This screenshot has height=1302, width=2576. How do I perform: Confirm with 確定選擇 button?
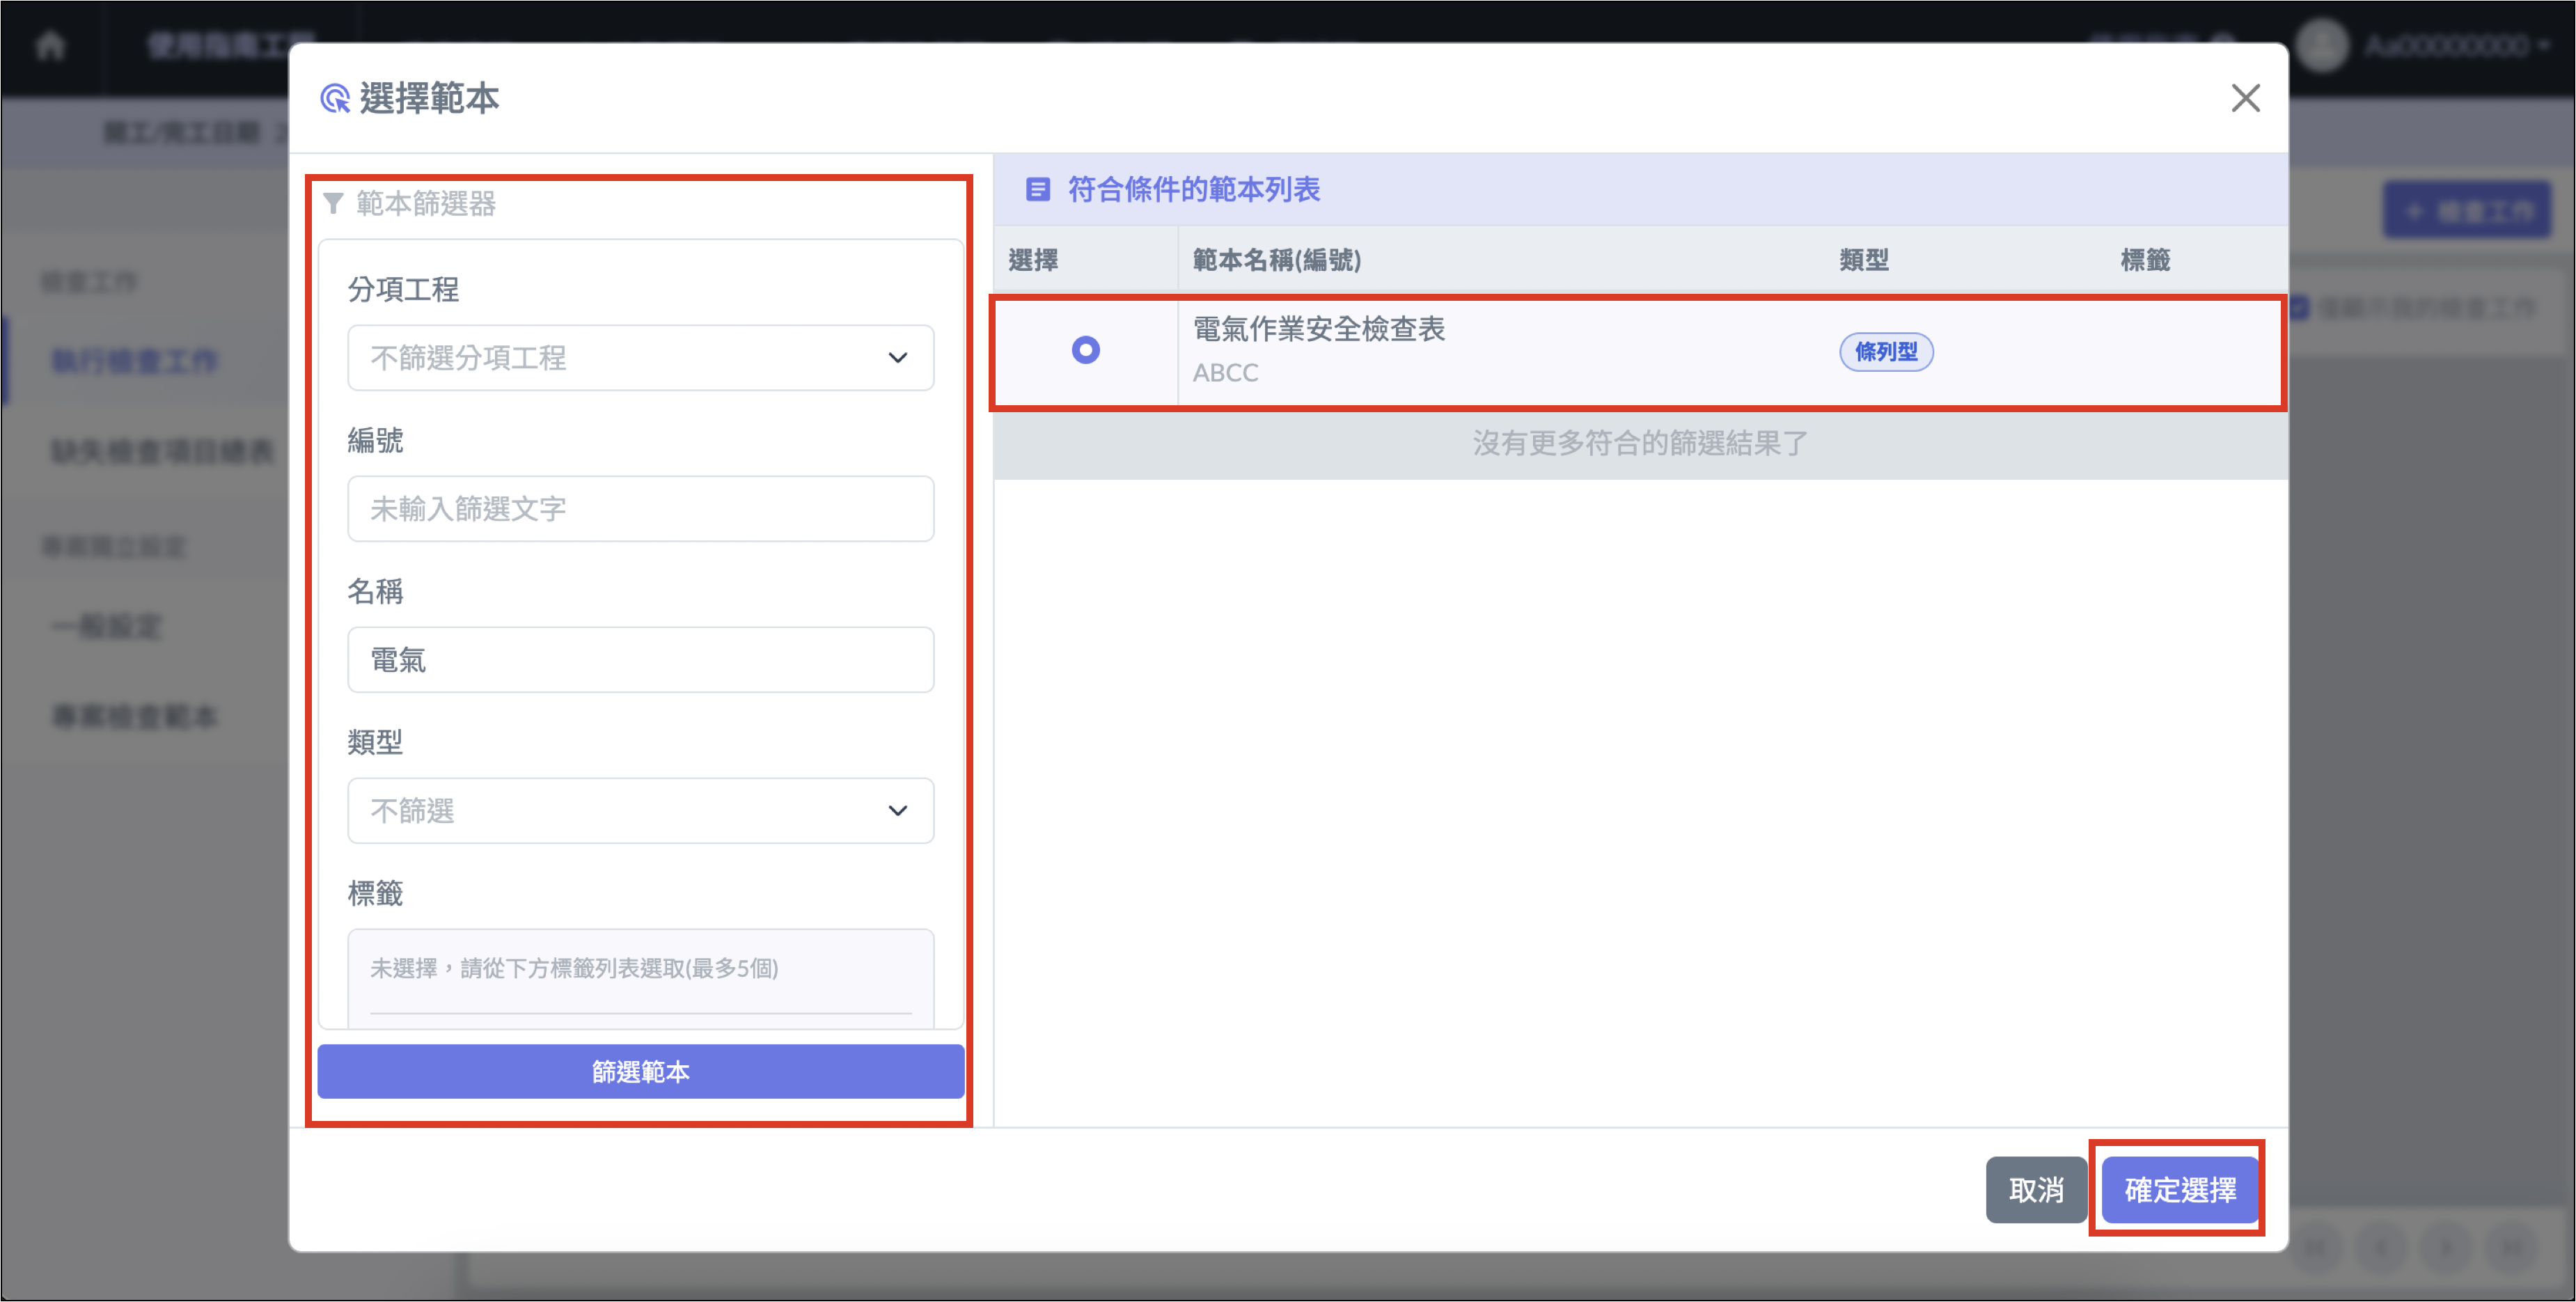pos(2179,1190)
